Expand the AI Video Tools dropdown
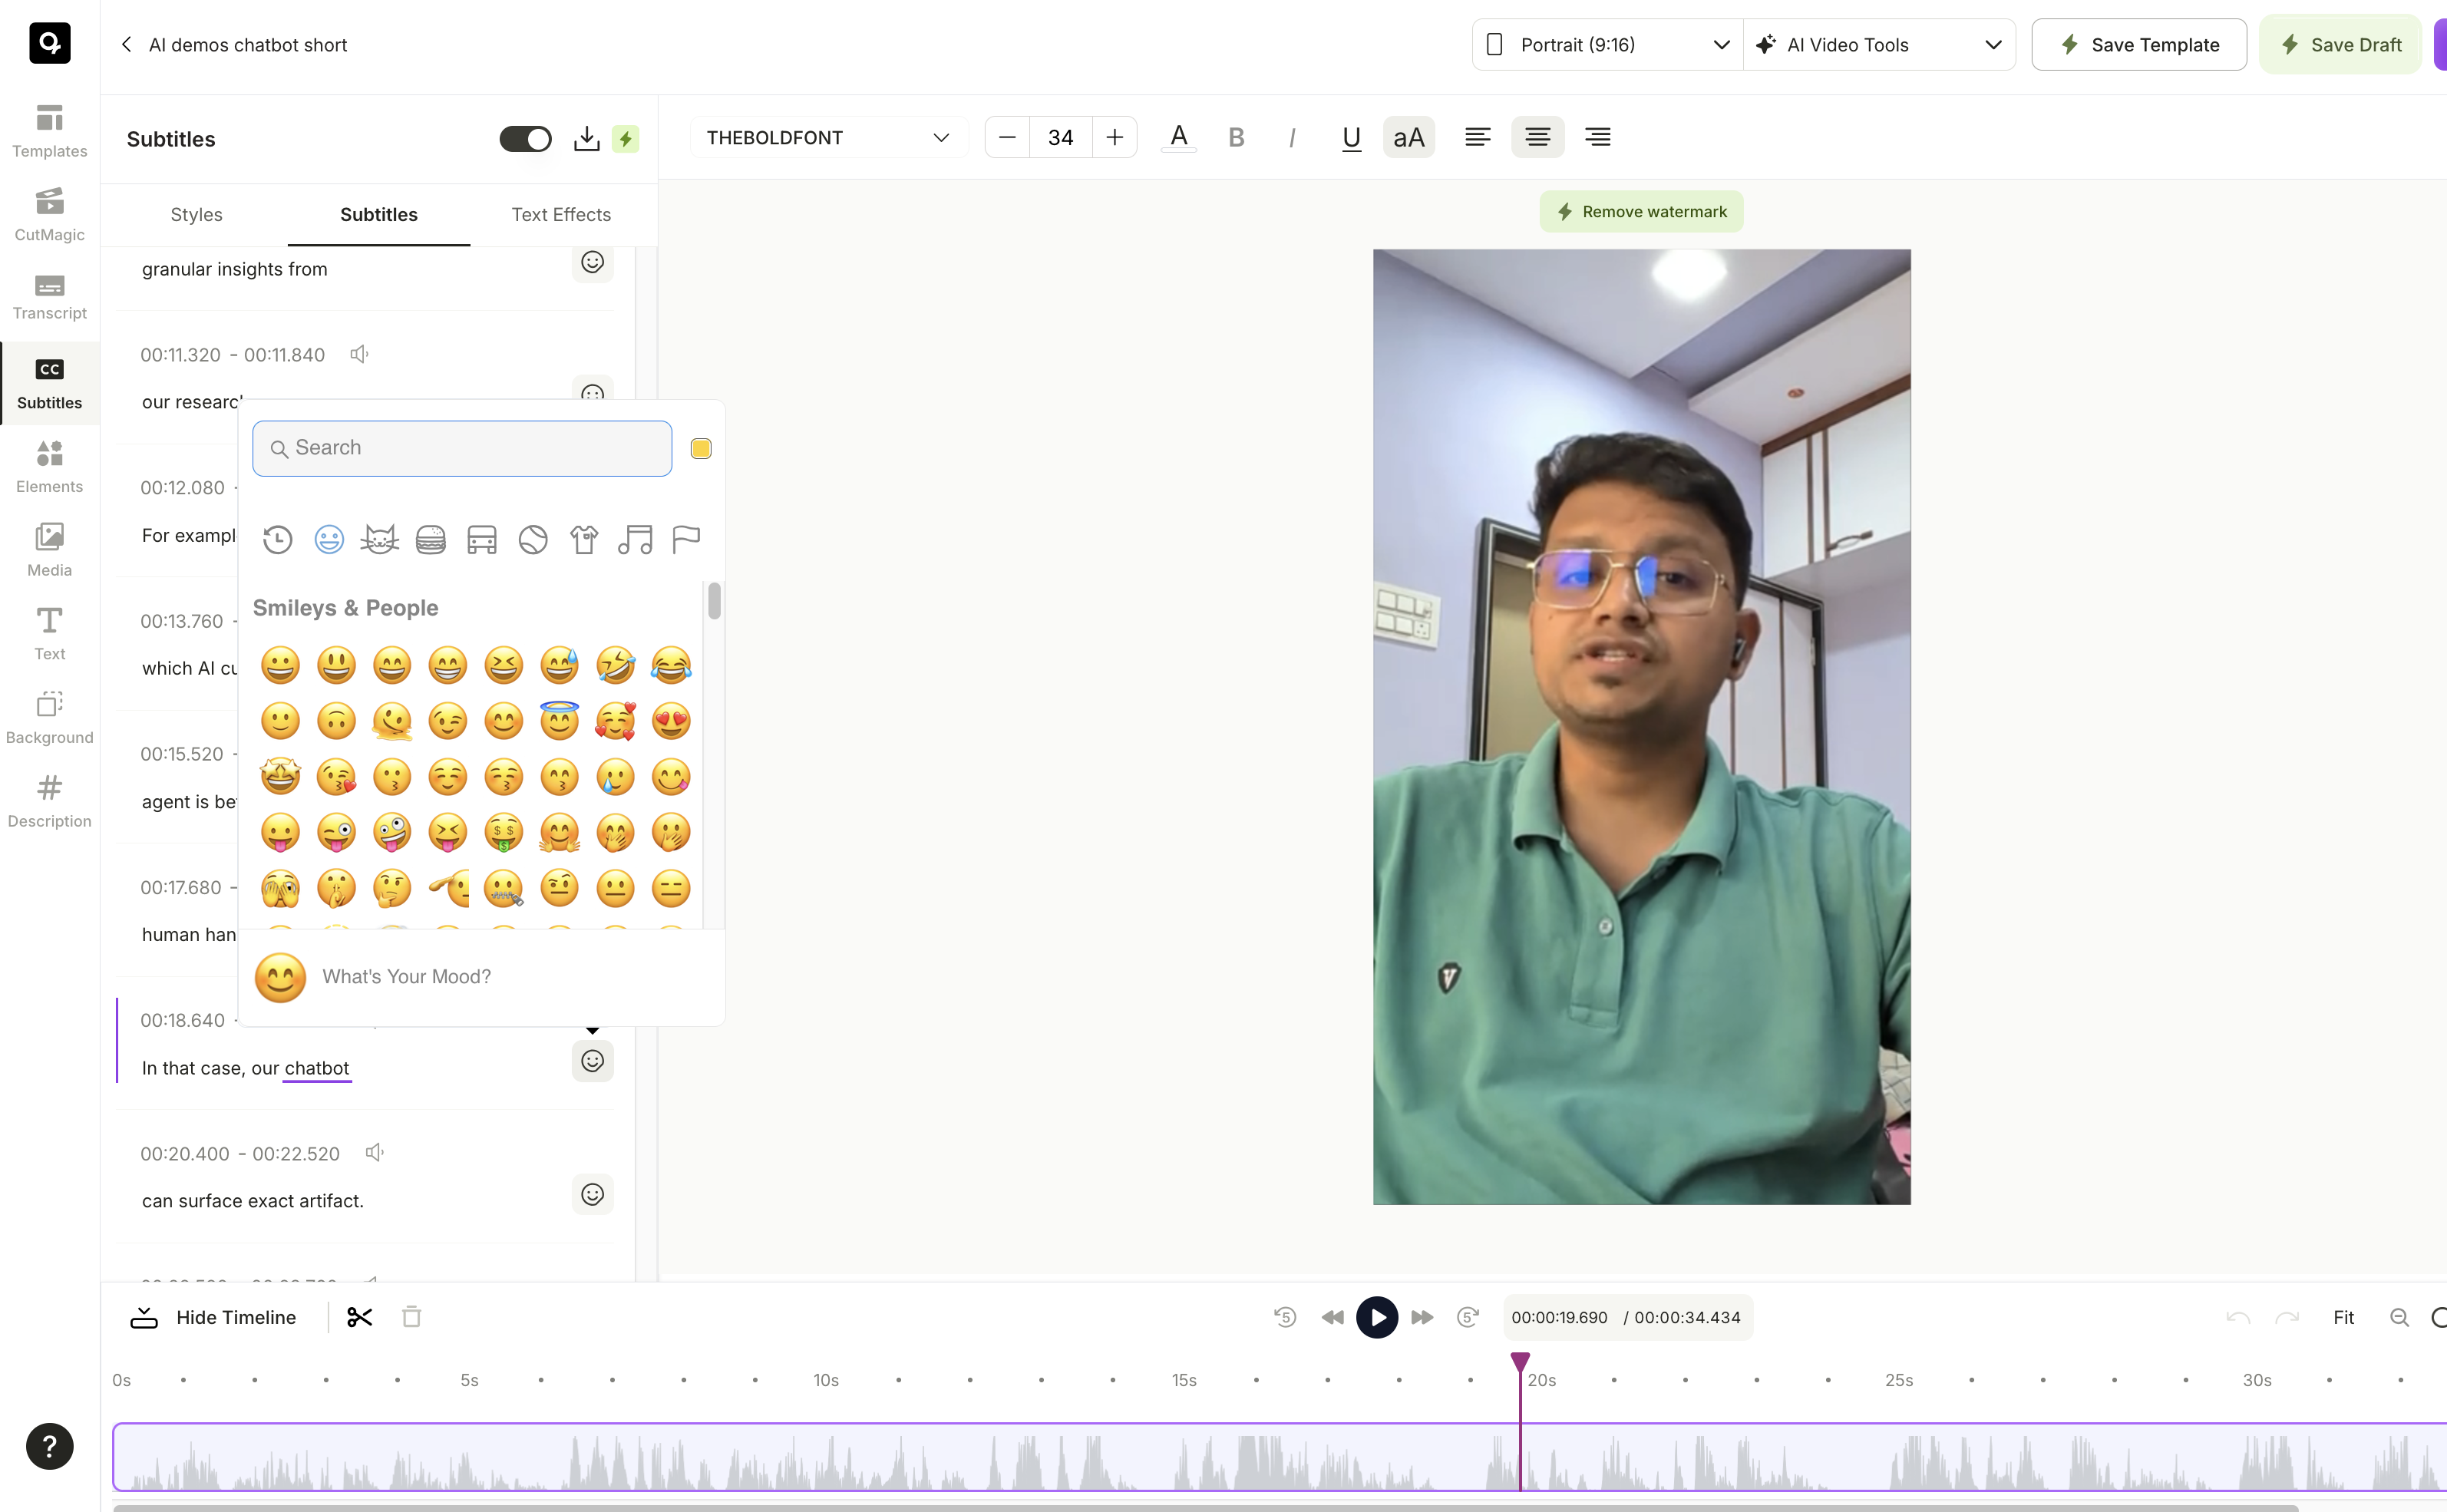This screenshot has height=1512, width=2447. click(x=1879, y=44)
